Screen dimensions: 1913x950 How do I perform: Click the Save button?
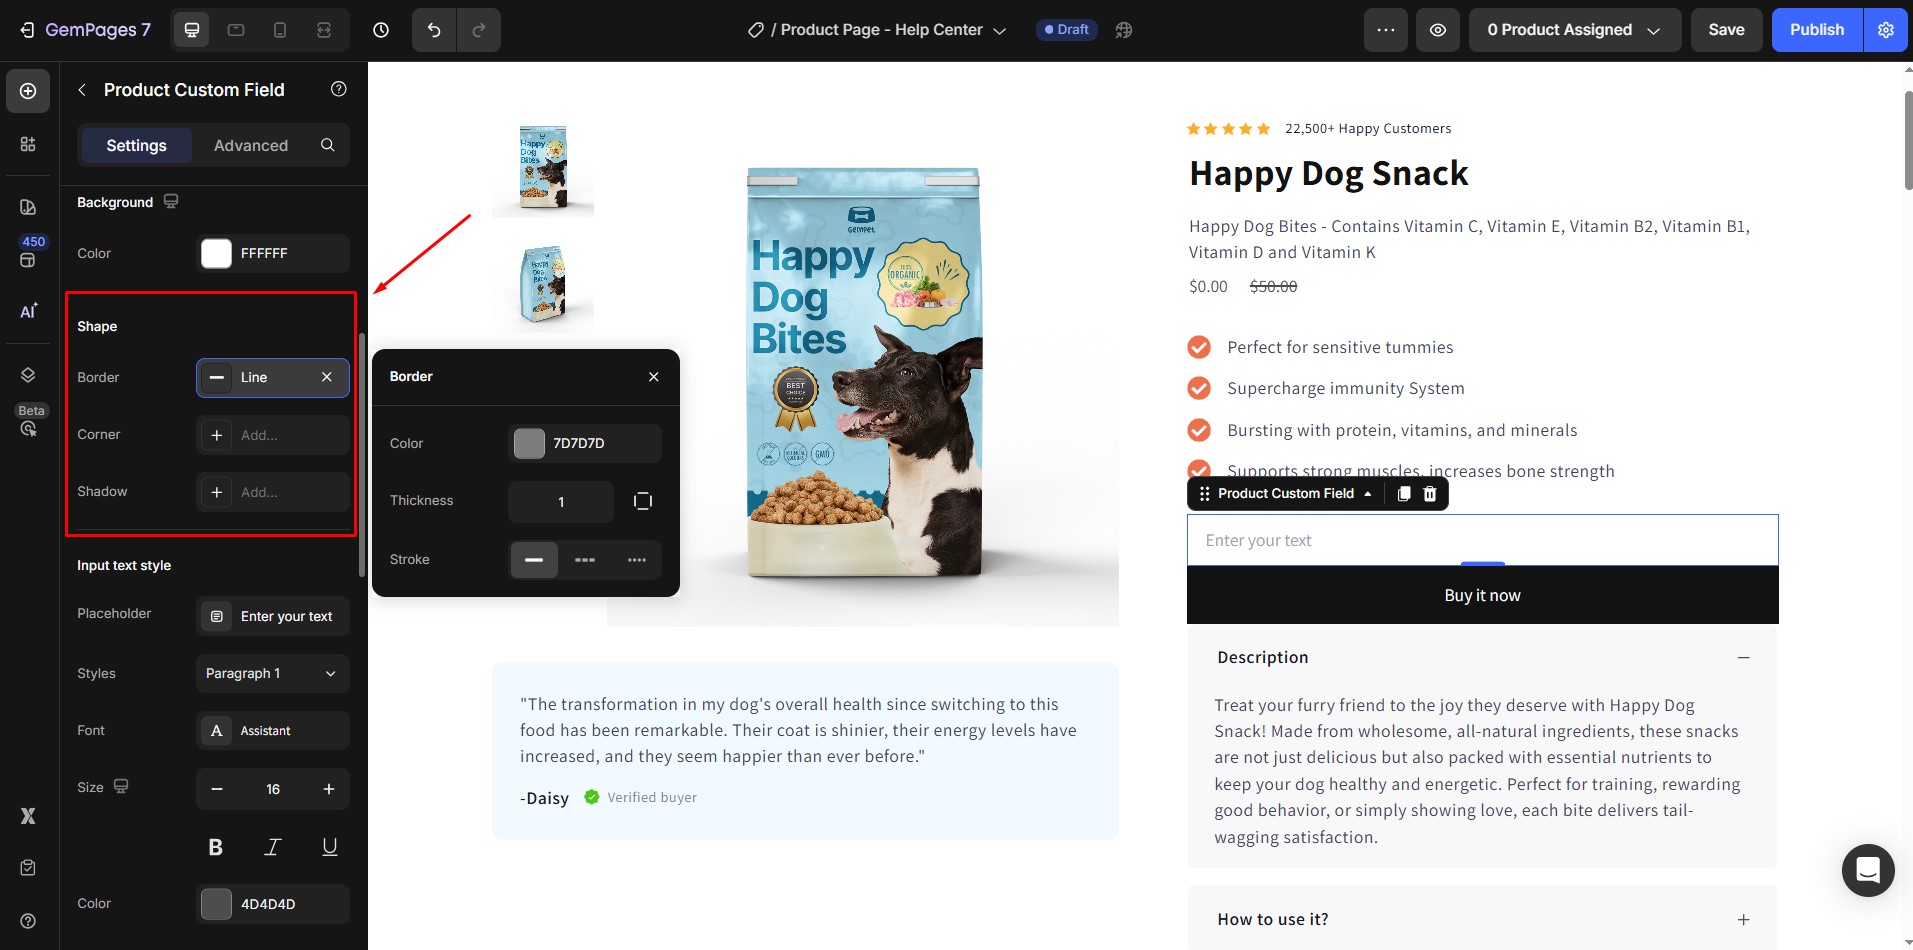[1726, 30]
